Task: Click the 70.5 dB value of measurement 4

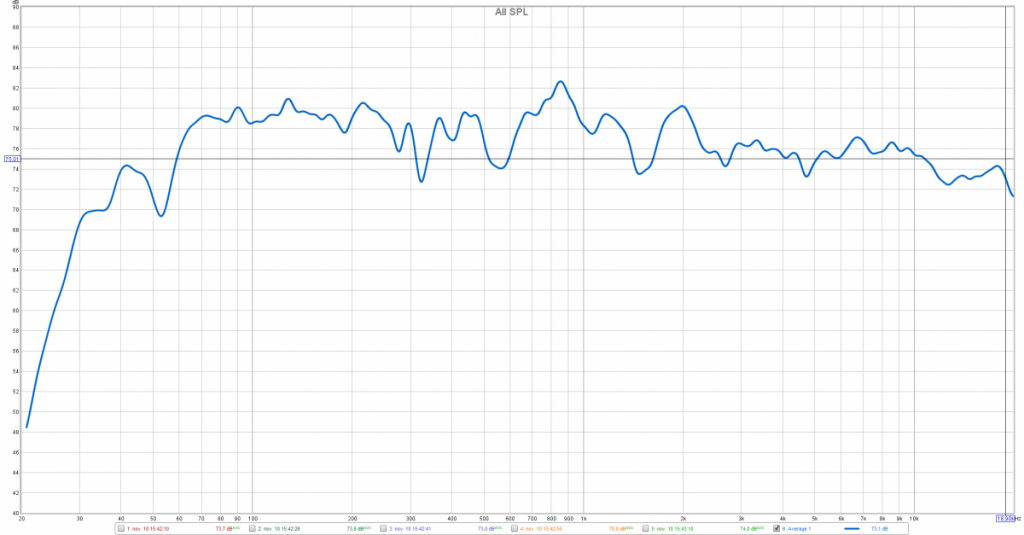Action: point(620,528)
